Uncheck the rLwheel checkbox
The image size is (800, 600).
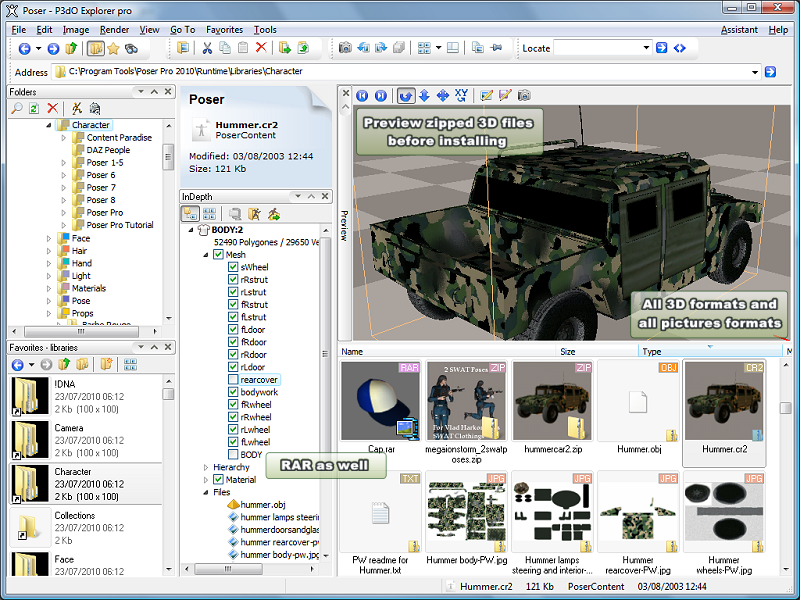(233, 430)
